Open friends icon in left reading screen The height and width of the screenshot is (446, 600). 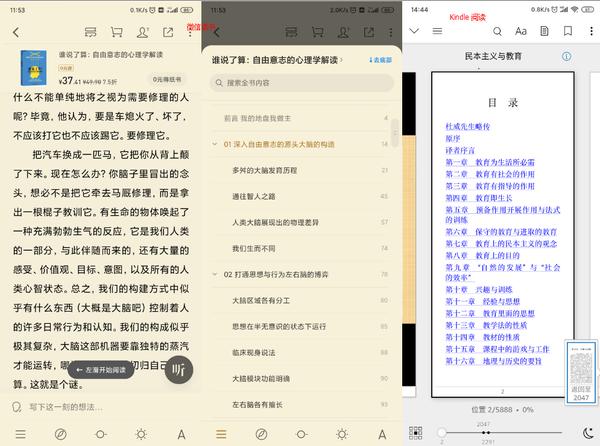coord(143,32)
